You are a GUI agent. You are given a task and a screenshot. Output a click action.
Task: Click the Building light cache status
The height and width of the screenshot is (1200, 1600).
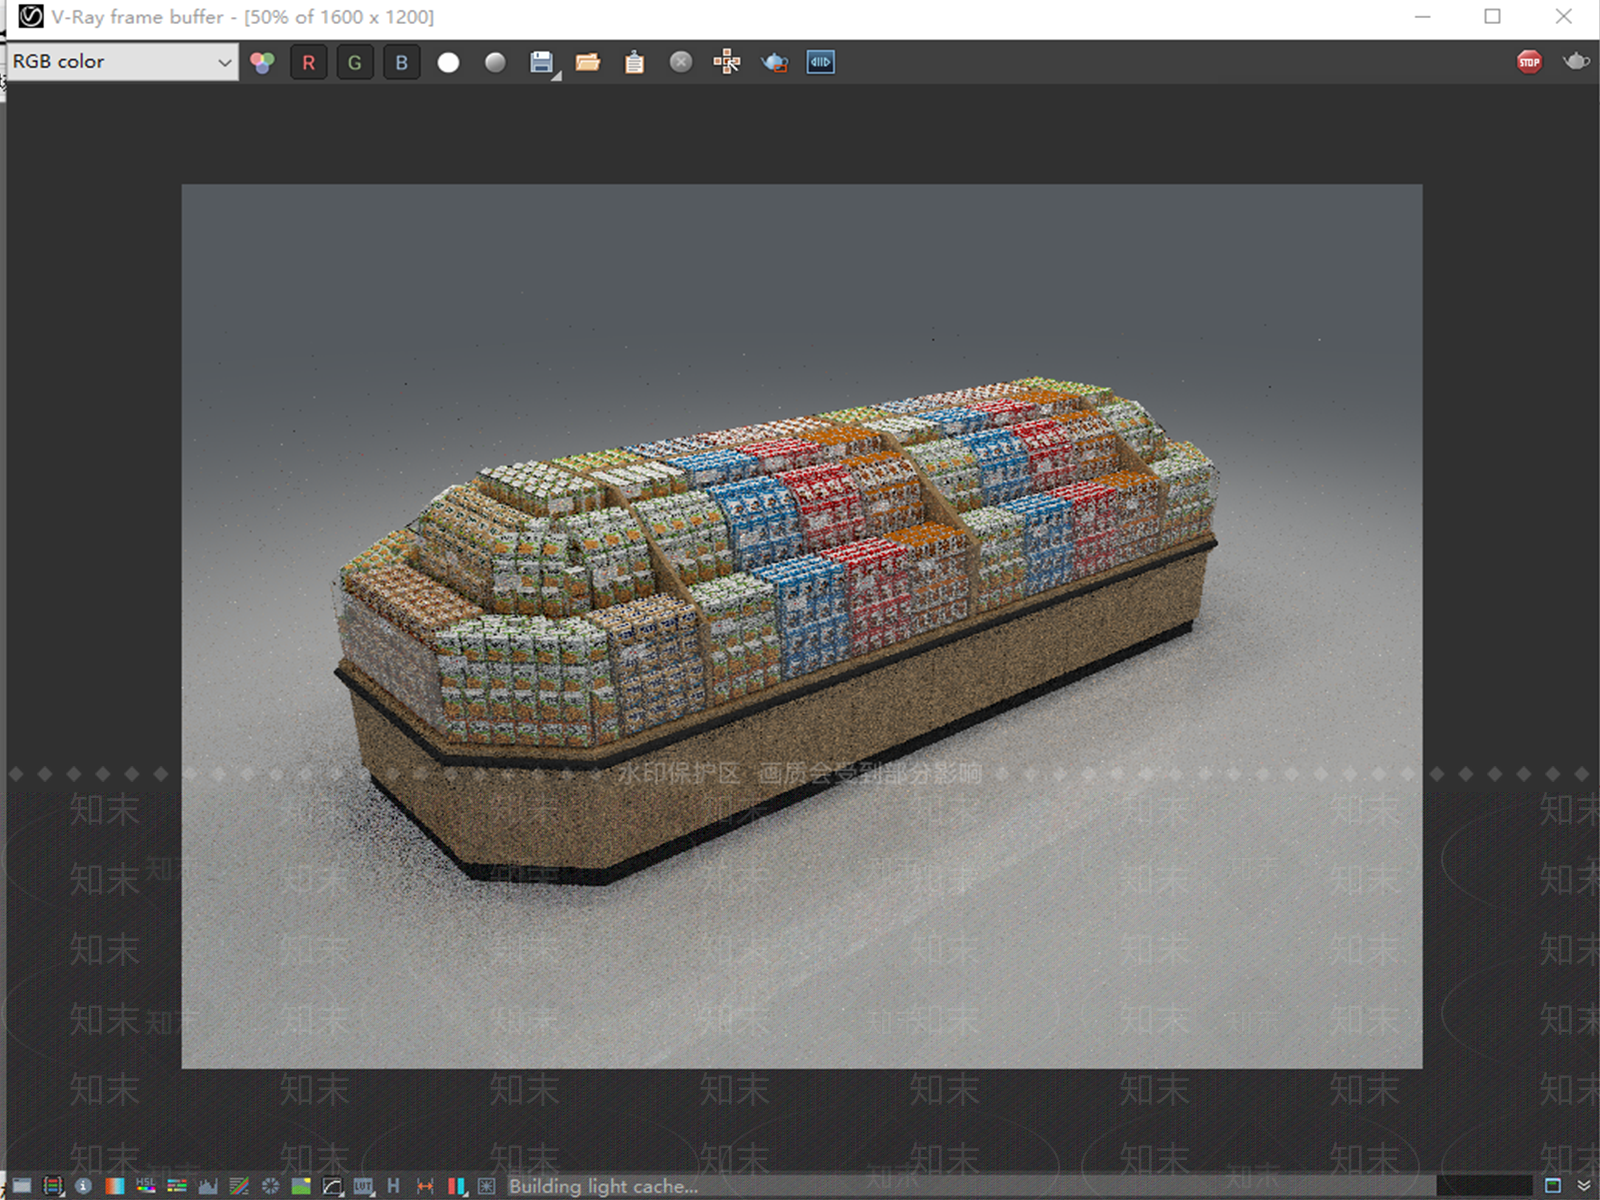[x=603, y=1186]
